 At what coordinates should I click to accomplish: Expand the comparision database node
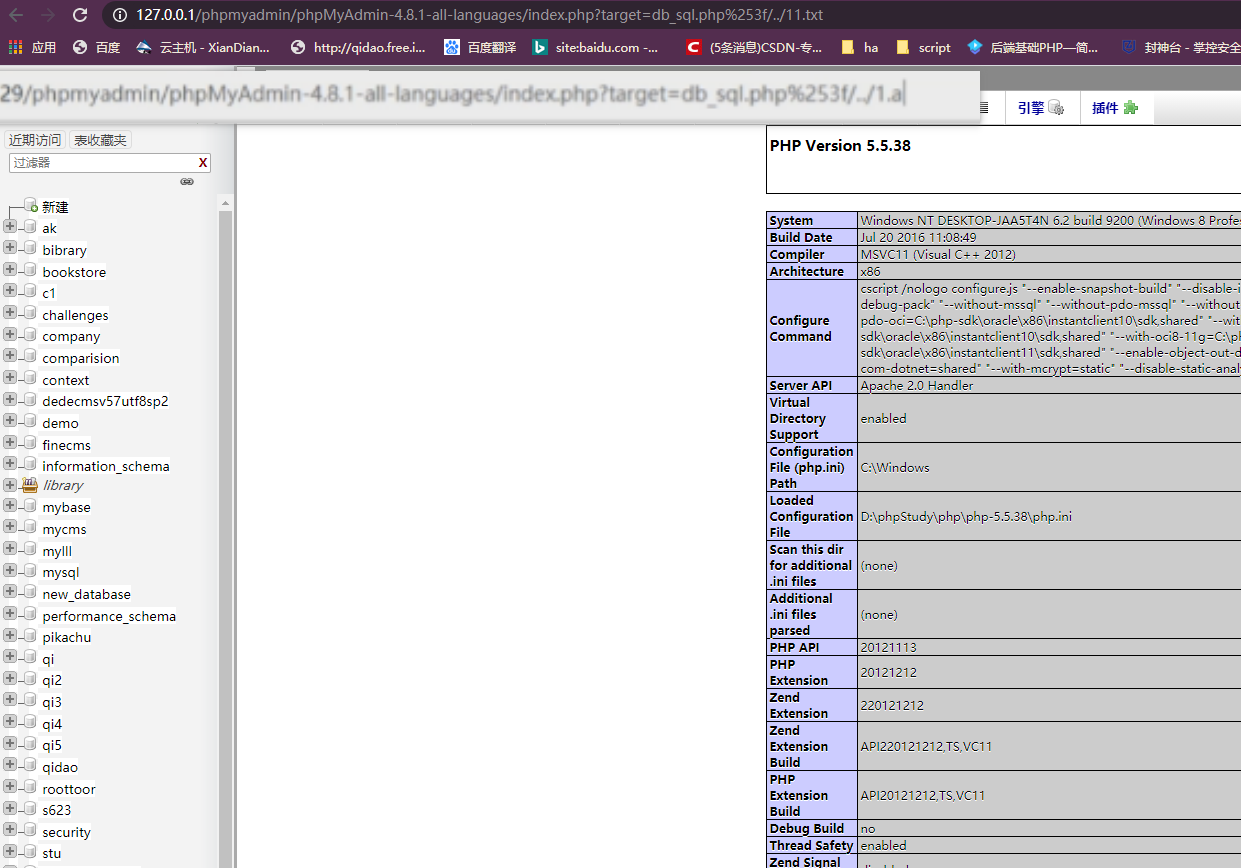click(x=10, y=356)
